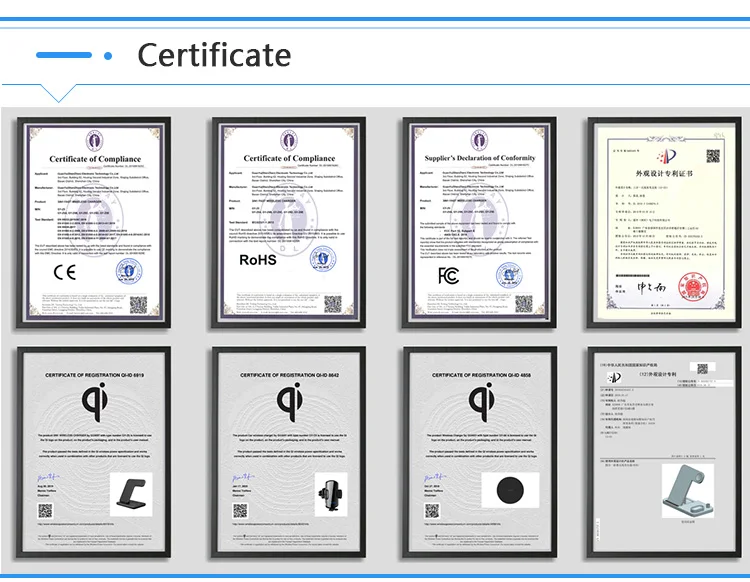The width and height of the screenshot is (750, 582).
Task: Click the red national emblem stamp
Action: coord(693,287)
